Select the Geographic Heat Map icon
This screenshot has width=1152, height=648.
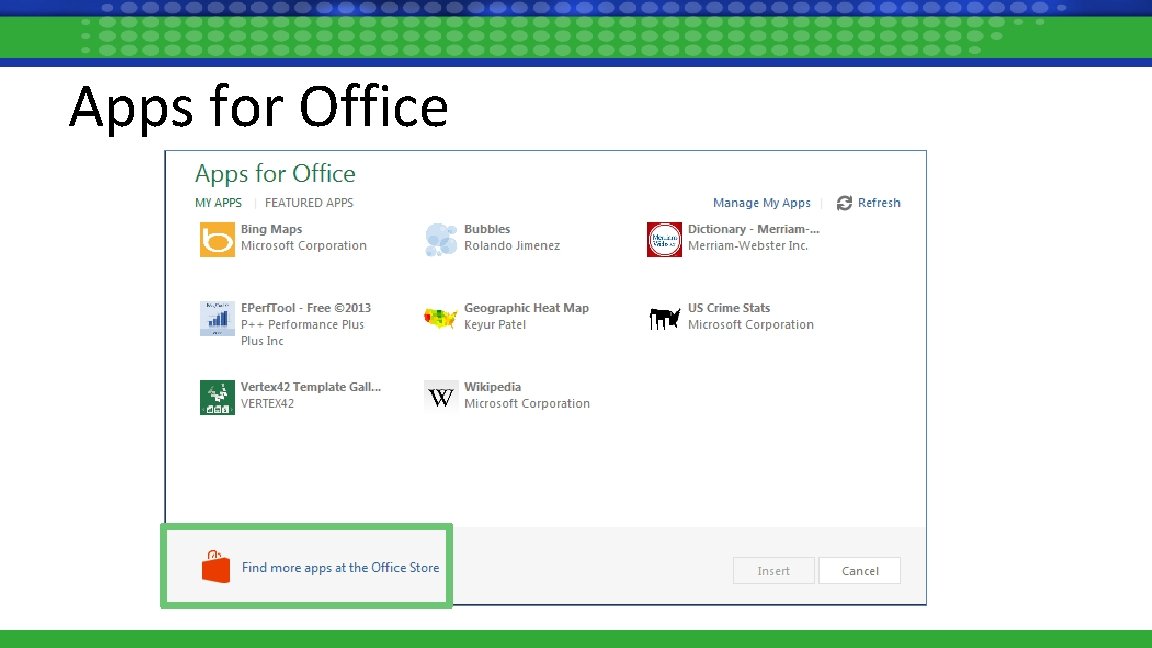point(441,318)
